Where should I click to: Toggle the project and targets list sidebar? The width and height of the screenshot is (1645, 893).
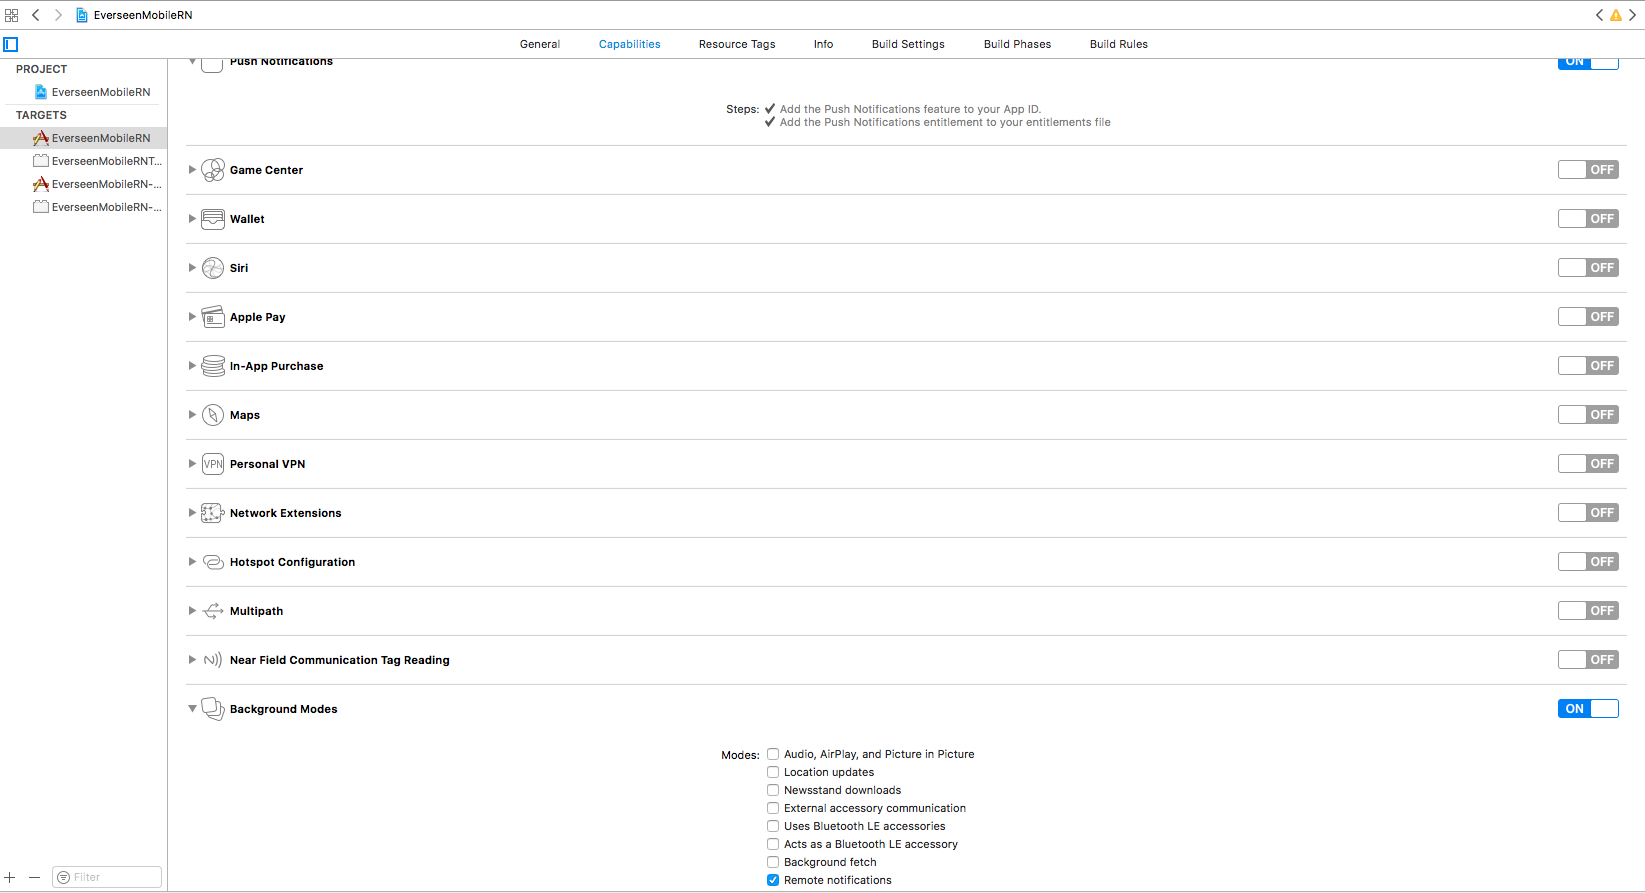click(x=11, y=44)
